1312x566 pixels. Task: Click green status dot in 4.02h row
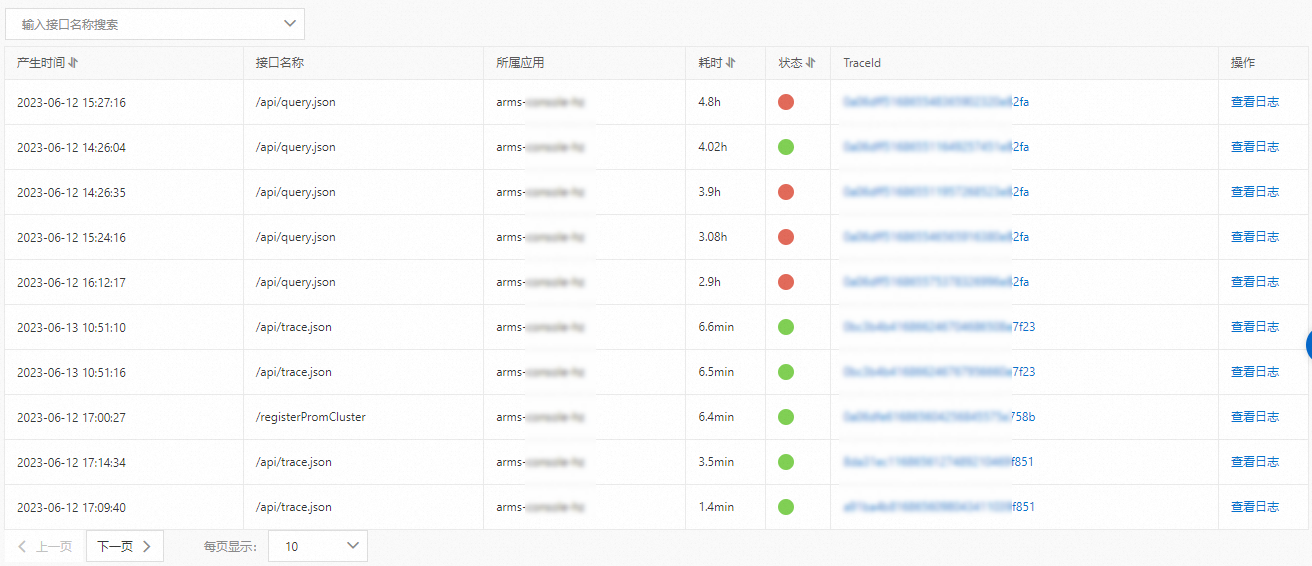[786, 147]
